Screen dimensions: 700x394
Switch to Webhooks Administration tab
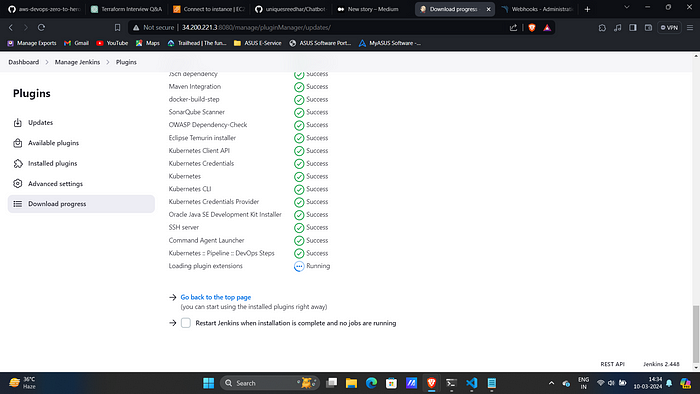(537, 9)
